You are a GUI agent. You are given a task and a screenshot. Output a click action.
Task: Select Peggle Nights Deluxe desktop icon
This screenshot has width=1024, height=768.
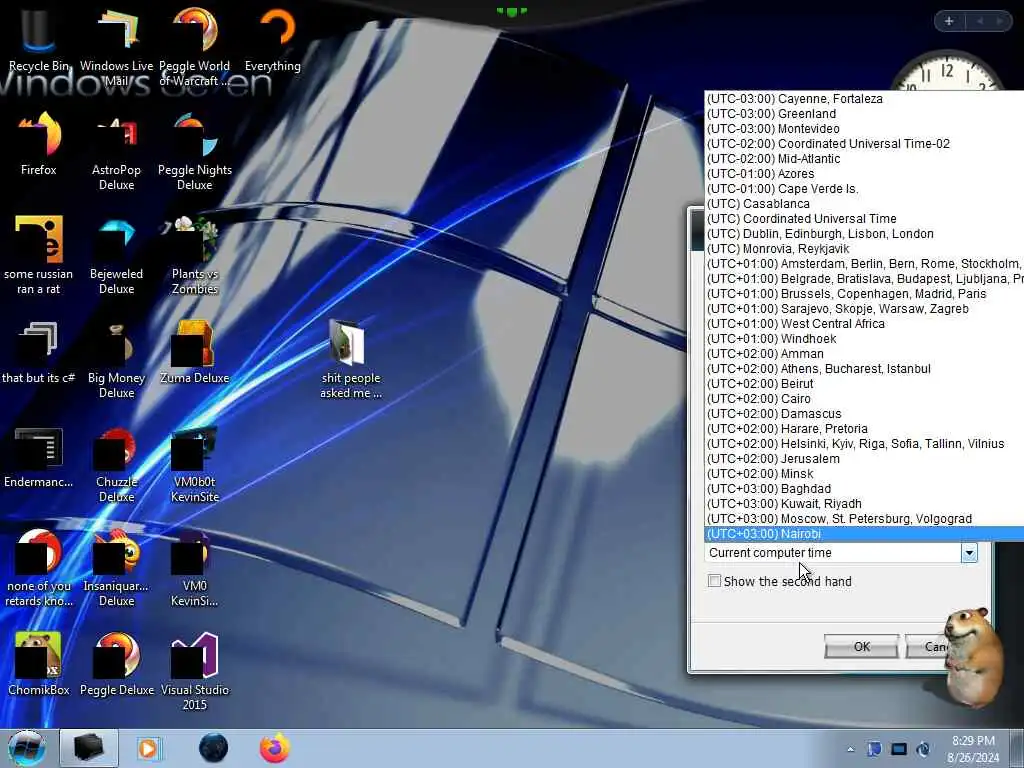point(195,152)
